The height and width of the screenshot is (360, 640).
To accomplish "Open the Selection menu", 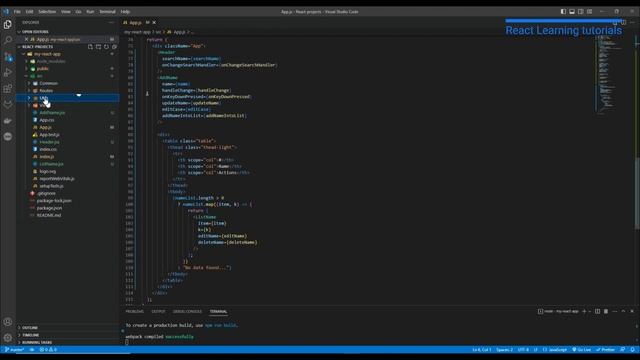I will pos(47,12).
